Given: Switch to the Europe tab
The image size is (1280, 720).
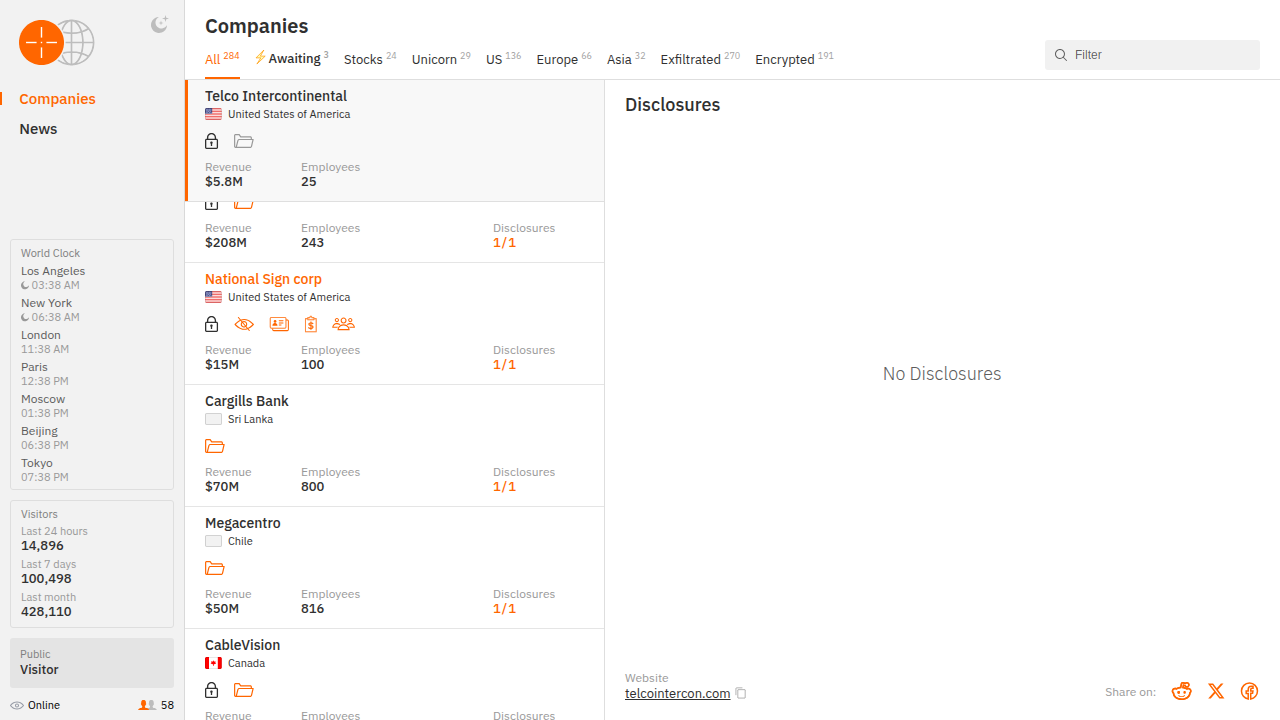Looking at the screenshot, I should (564, 59).
